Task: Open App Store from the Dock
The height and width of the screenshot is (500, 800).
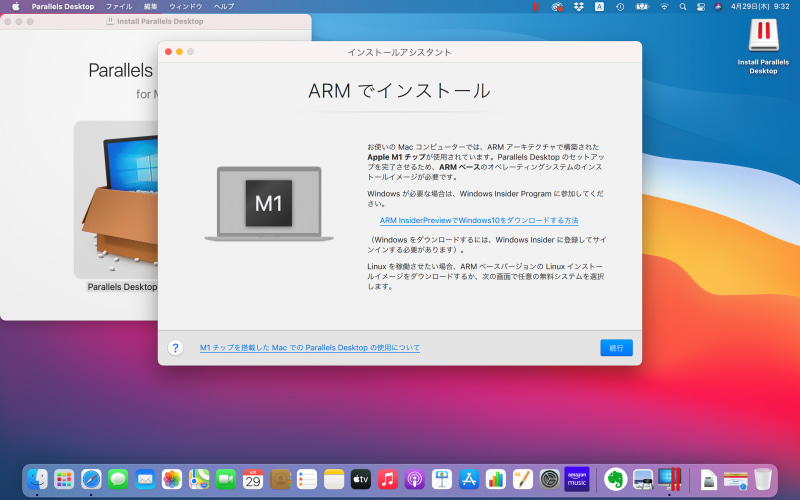Action: coord(469,479)
